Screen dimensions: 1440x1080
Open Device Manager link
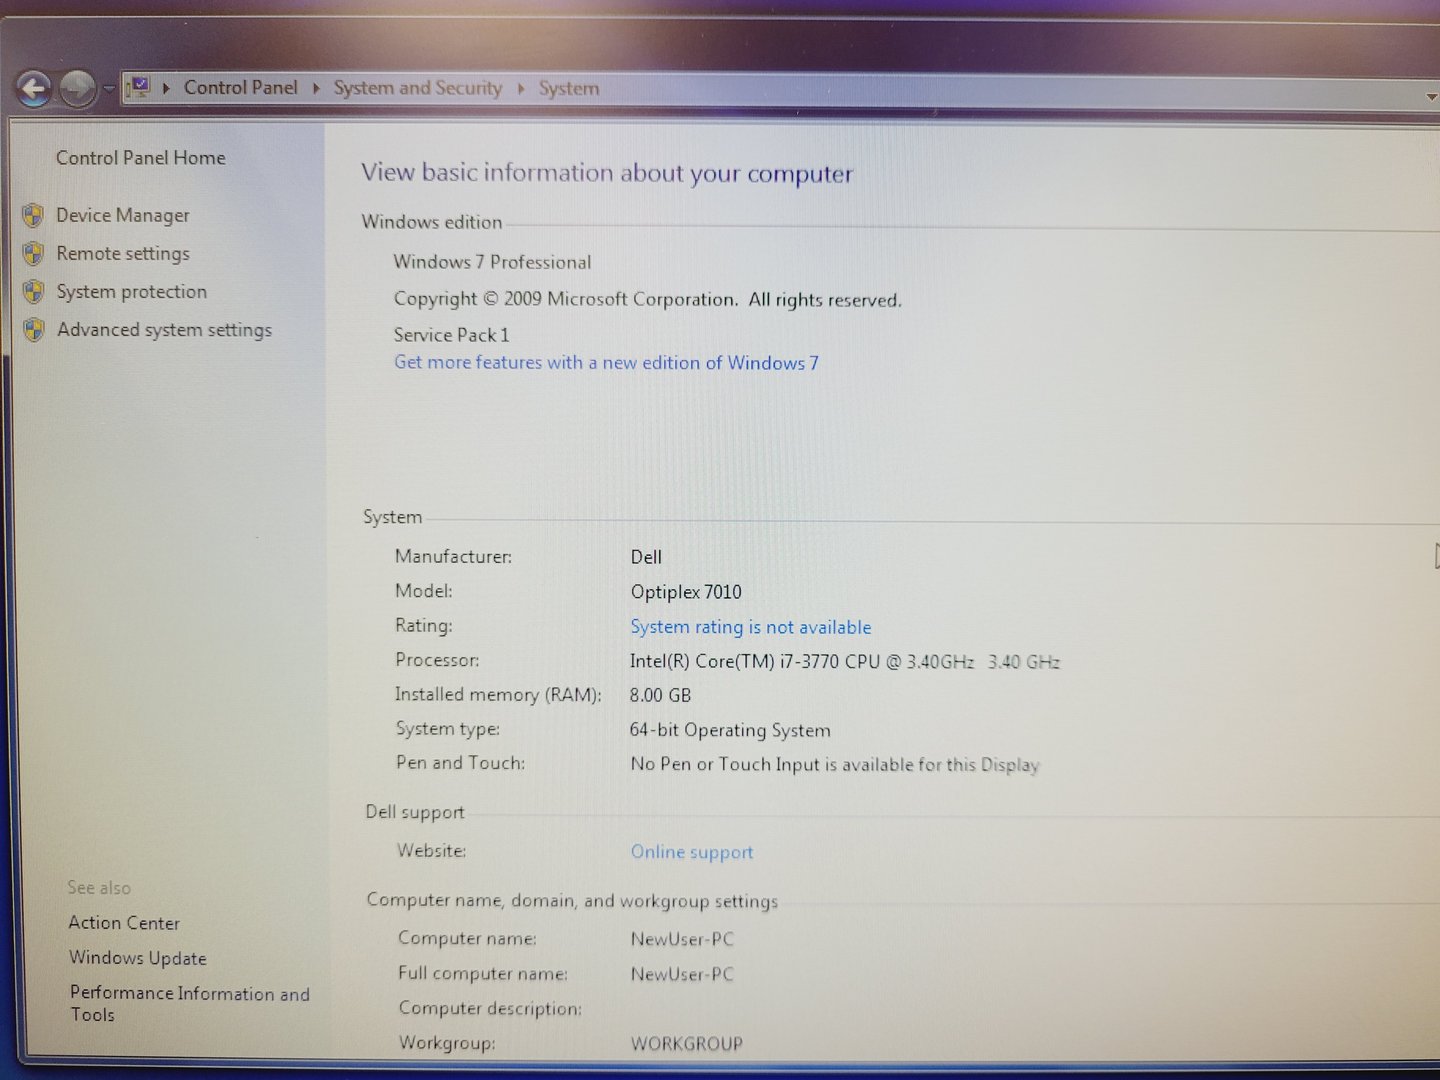tap(123, 215)
